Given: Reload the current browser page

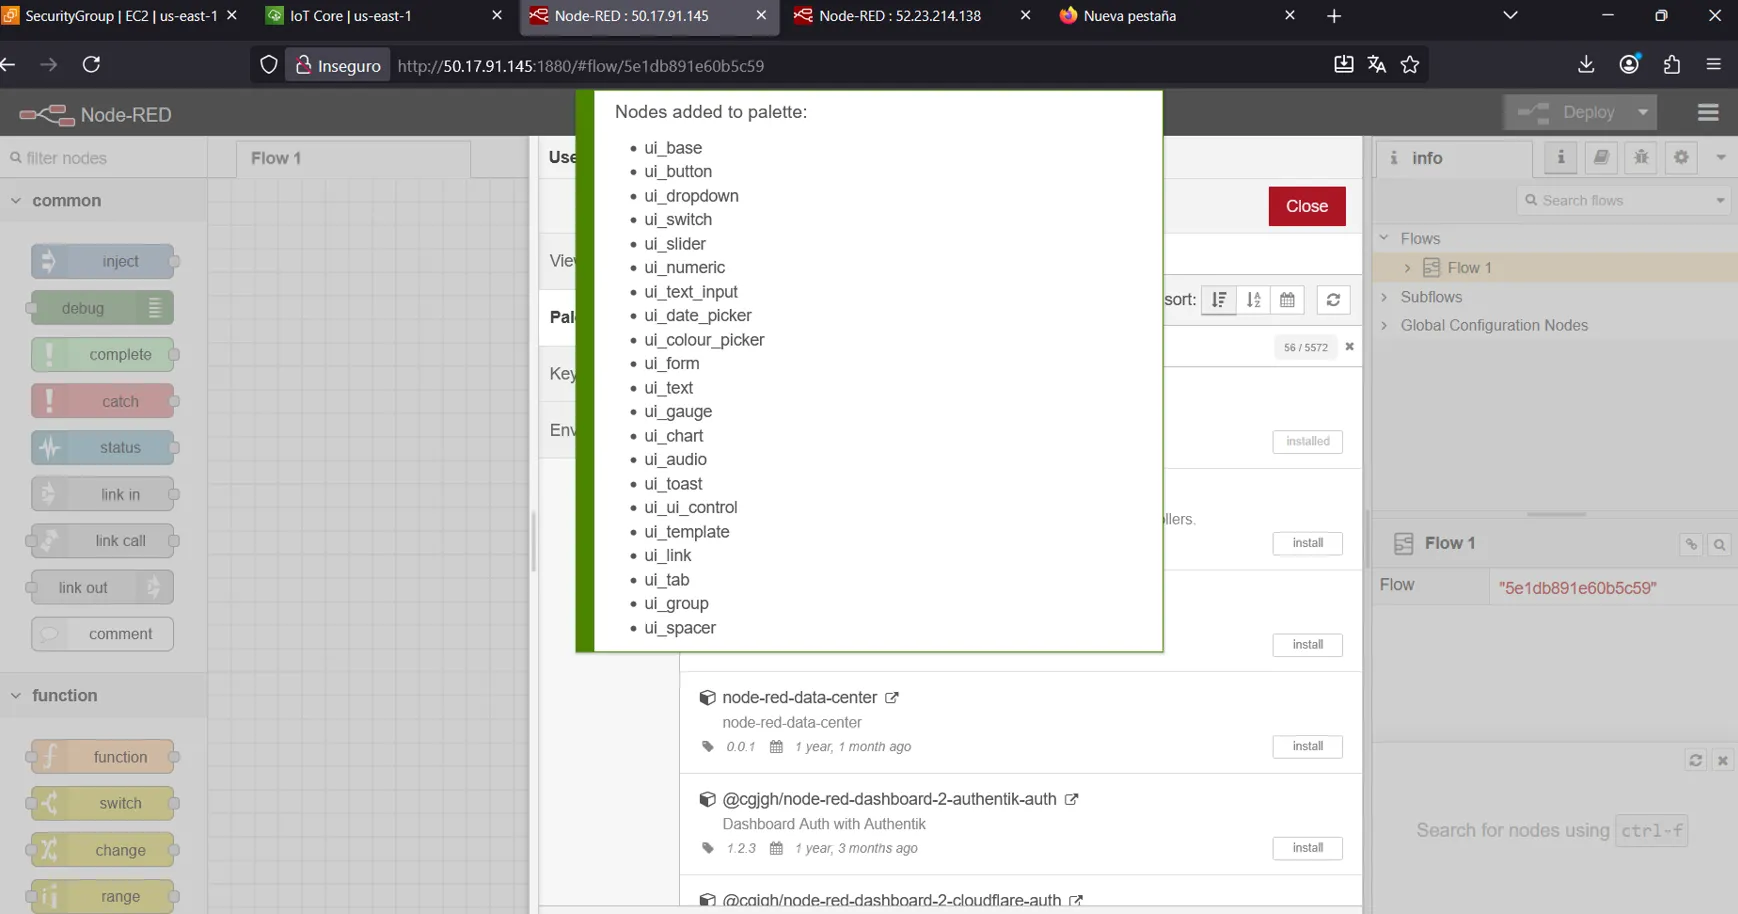Looking at the screenshot, I should pyautogui.click(x=91, y=65).
